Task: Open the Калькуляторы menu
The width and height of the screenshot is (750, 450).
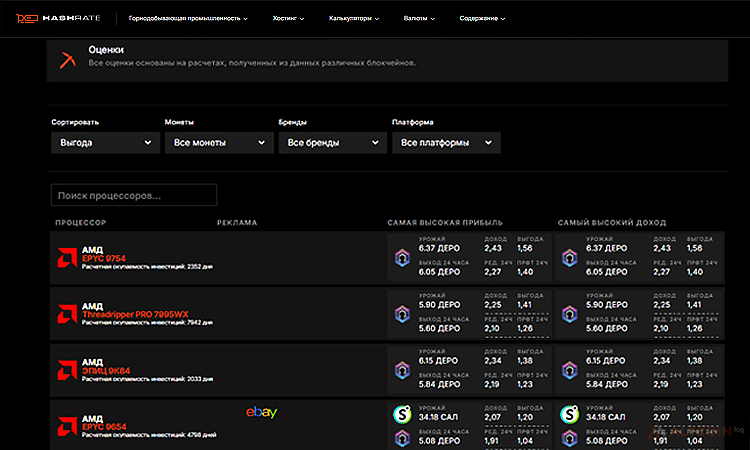Action: pos(353,18)
